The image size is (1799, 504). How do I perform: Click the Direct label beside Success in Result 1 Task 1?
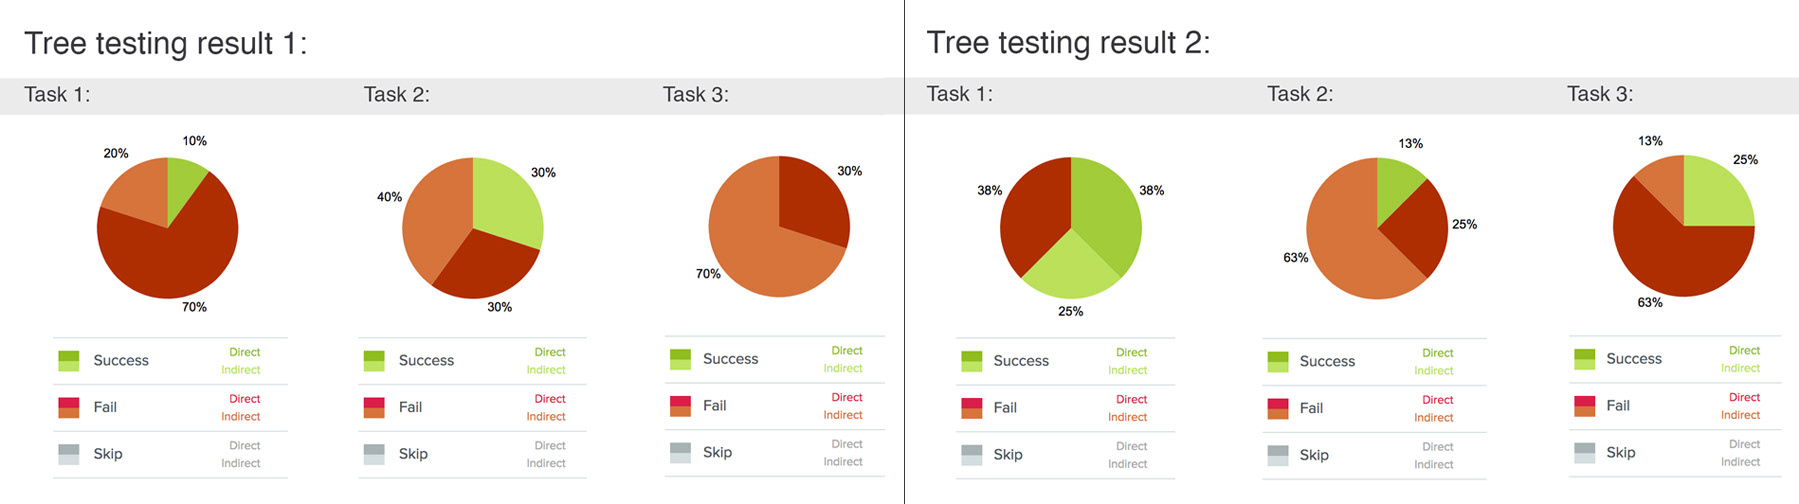(244, 352)
